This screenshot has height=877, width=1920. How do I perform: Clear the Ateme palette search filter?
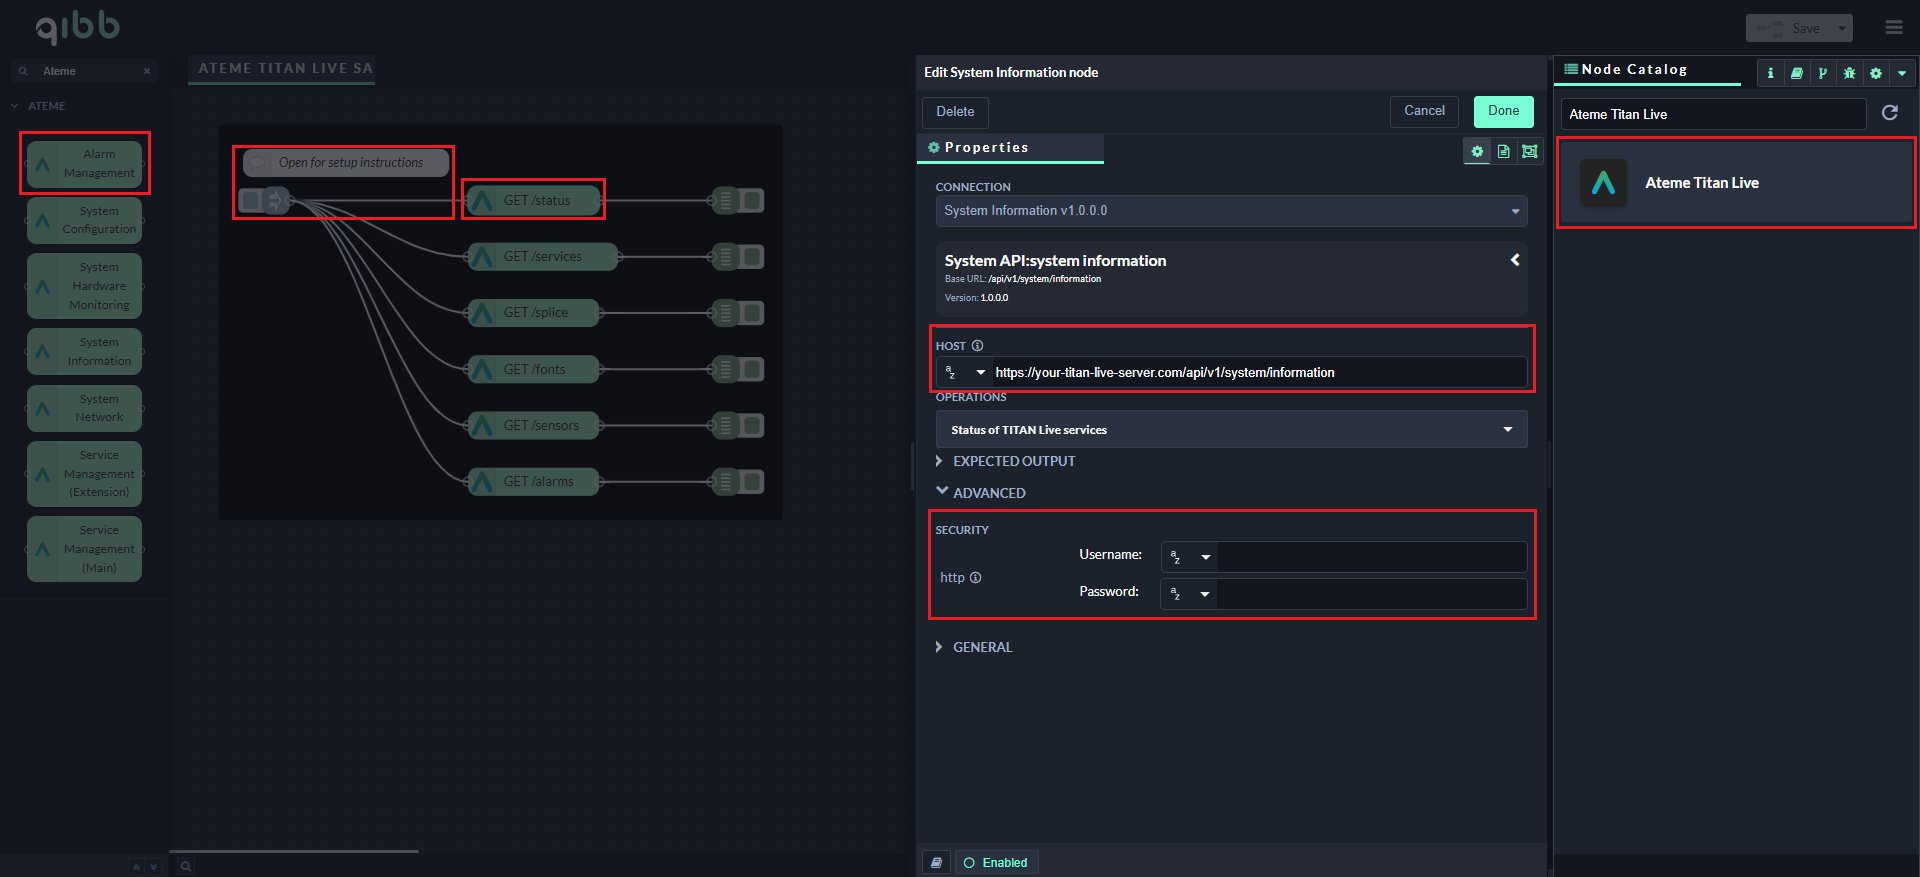(147, 71)
